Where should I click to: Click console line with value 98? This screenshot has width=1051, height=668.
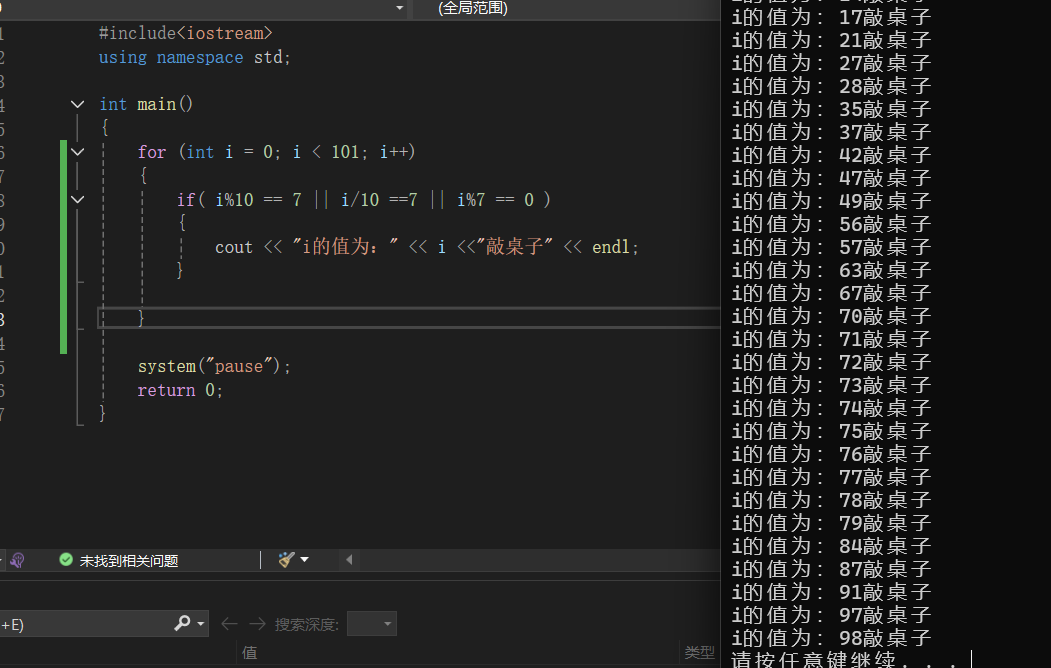point(831,638)
